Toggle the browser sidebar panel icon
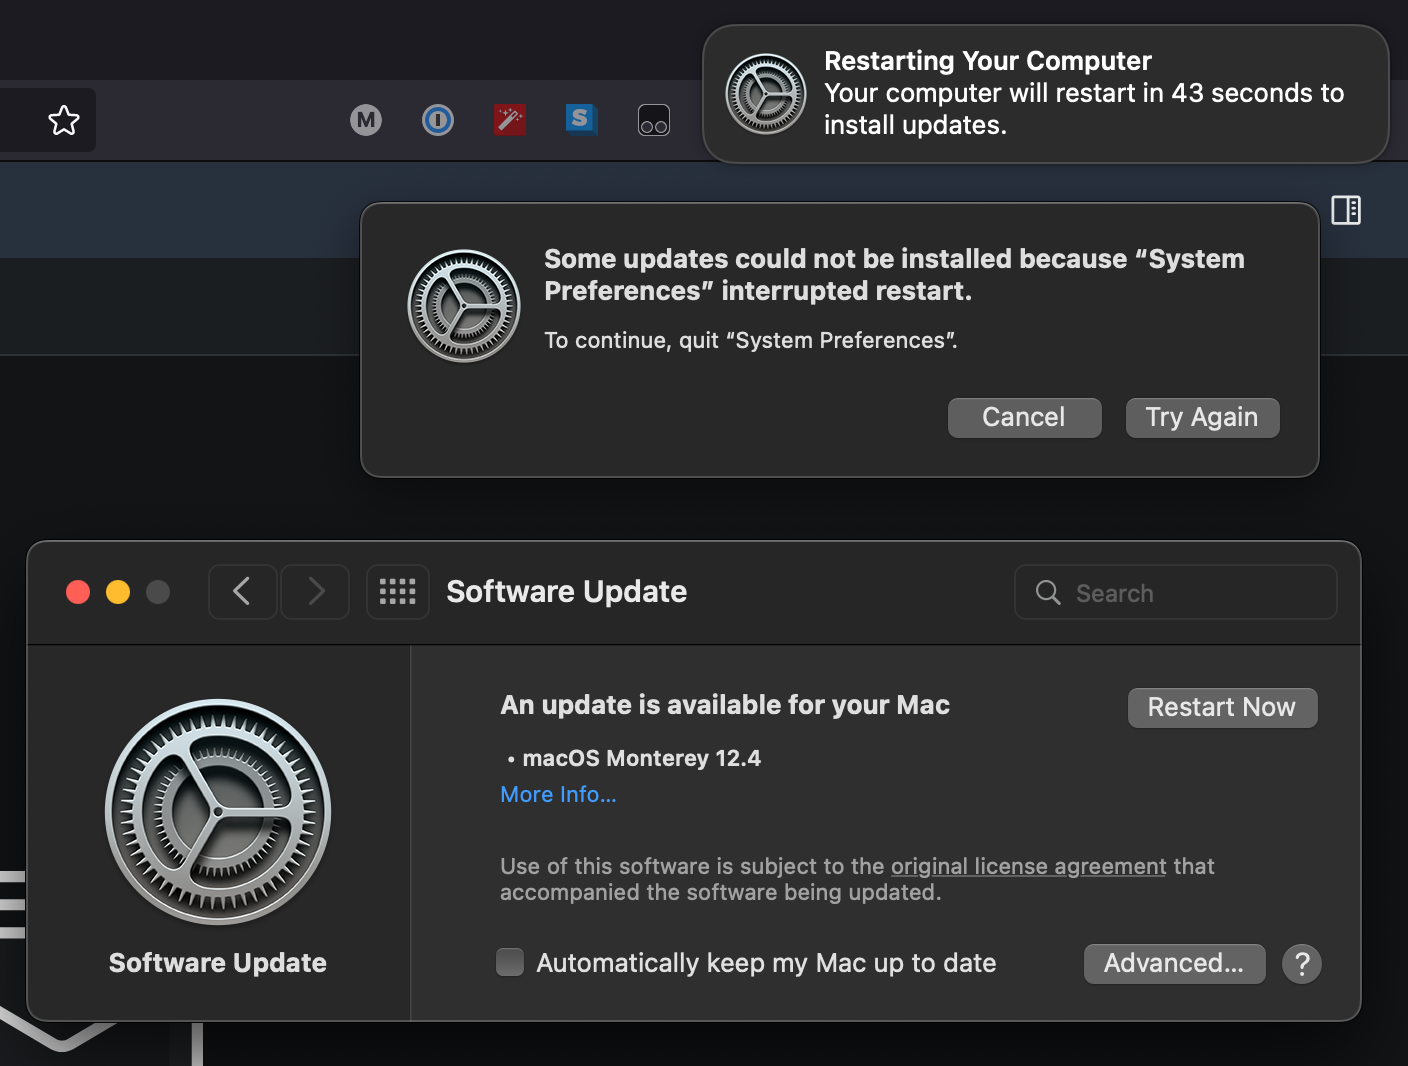The image size is (1408, 1066). 1346,210
